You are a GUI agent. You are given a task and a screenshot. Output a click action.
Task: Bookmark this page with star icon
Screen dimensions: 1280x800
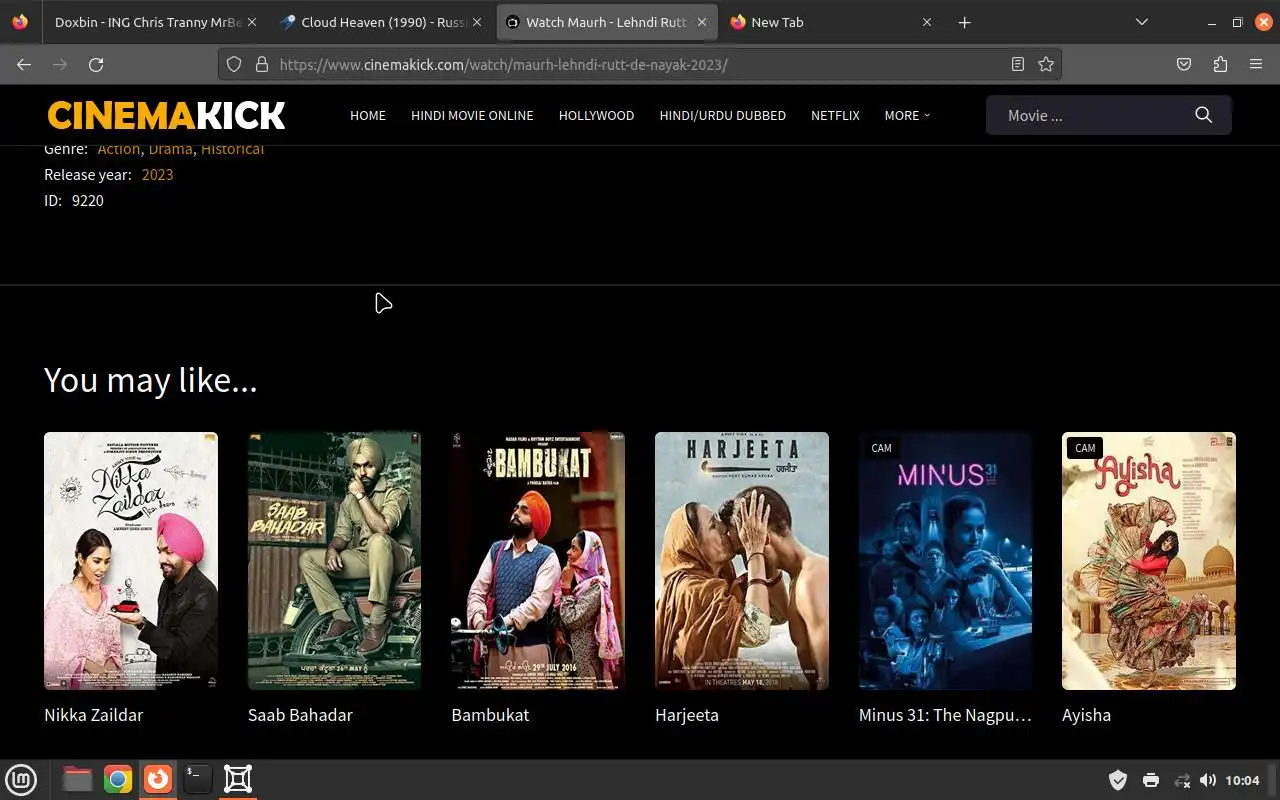(x=1046, y=64)
